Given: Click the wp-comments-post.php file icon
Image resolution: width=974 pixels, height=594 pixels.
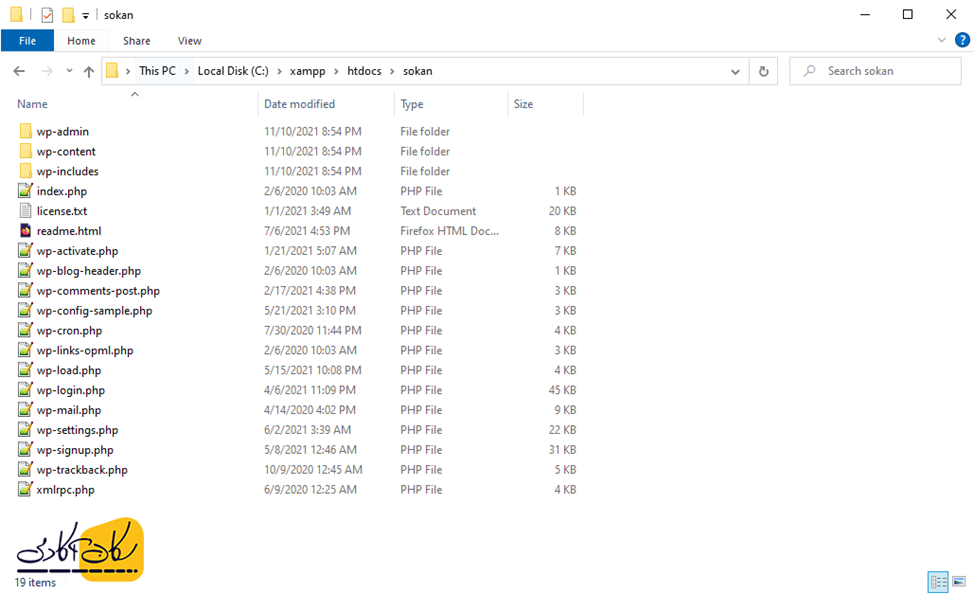Looking at the screenshot, I should (x=25, y=290).
